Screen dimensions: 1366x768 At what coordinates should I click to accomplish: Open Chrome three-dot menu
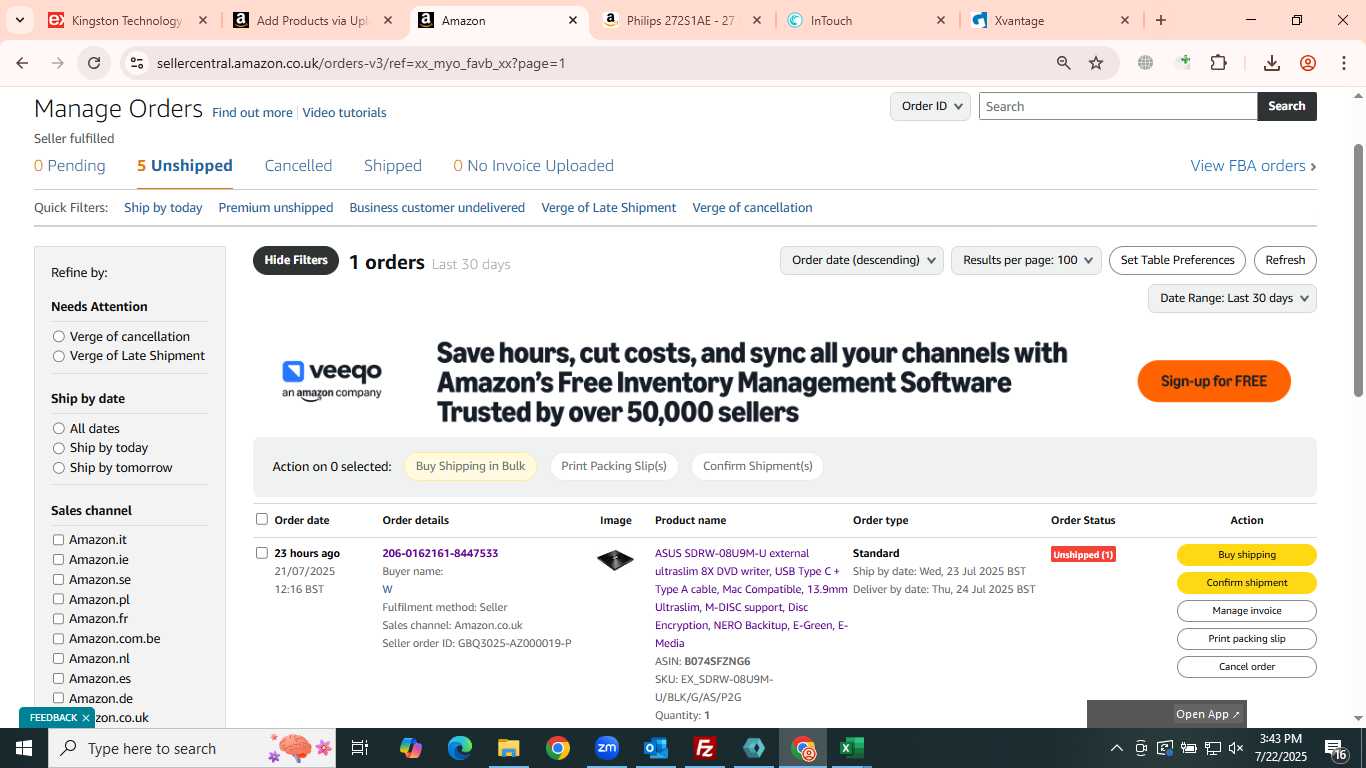[1343, 63]
